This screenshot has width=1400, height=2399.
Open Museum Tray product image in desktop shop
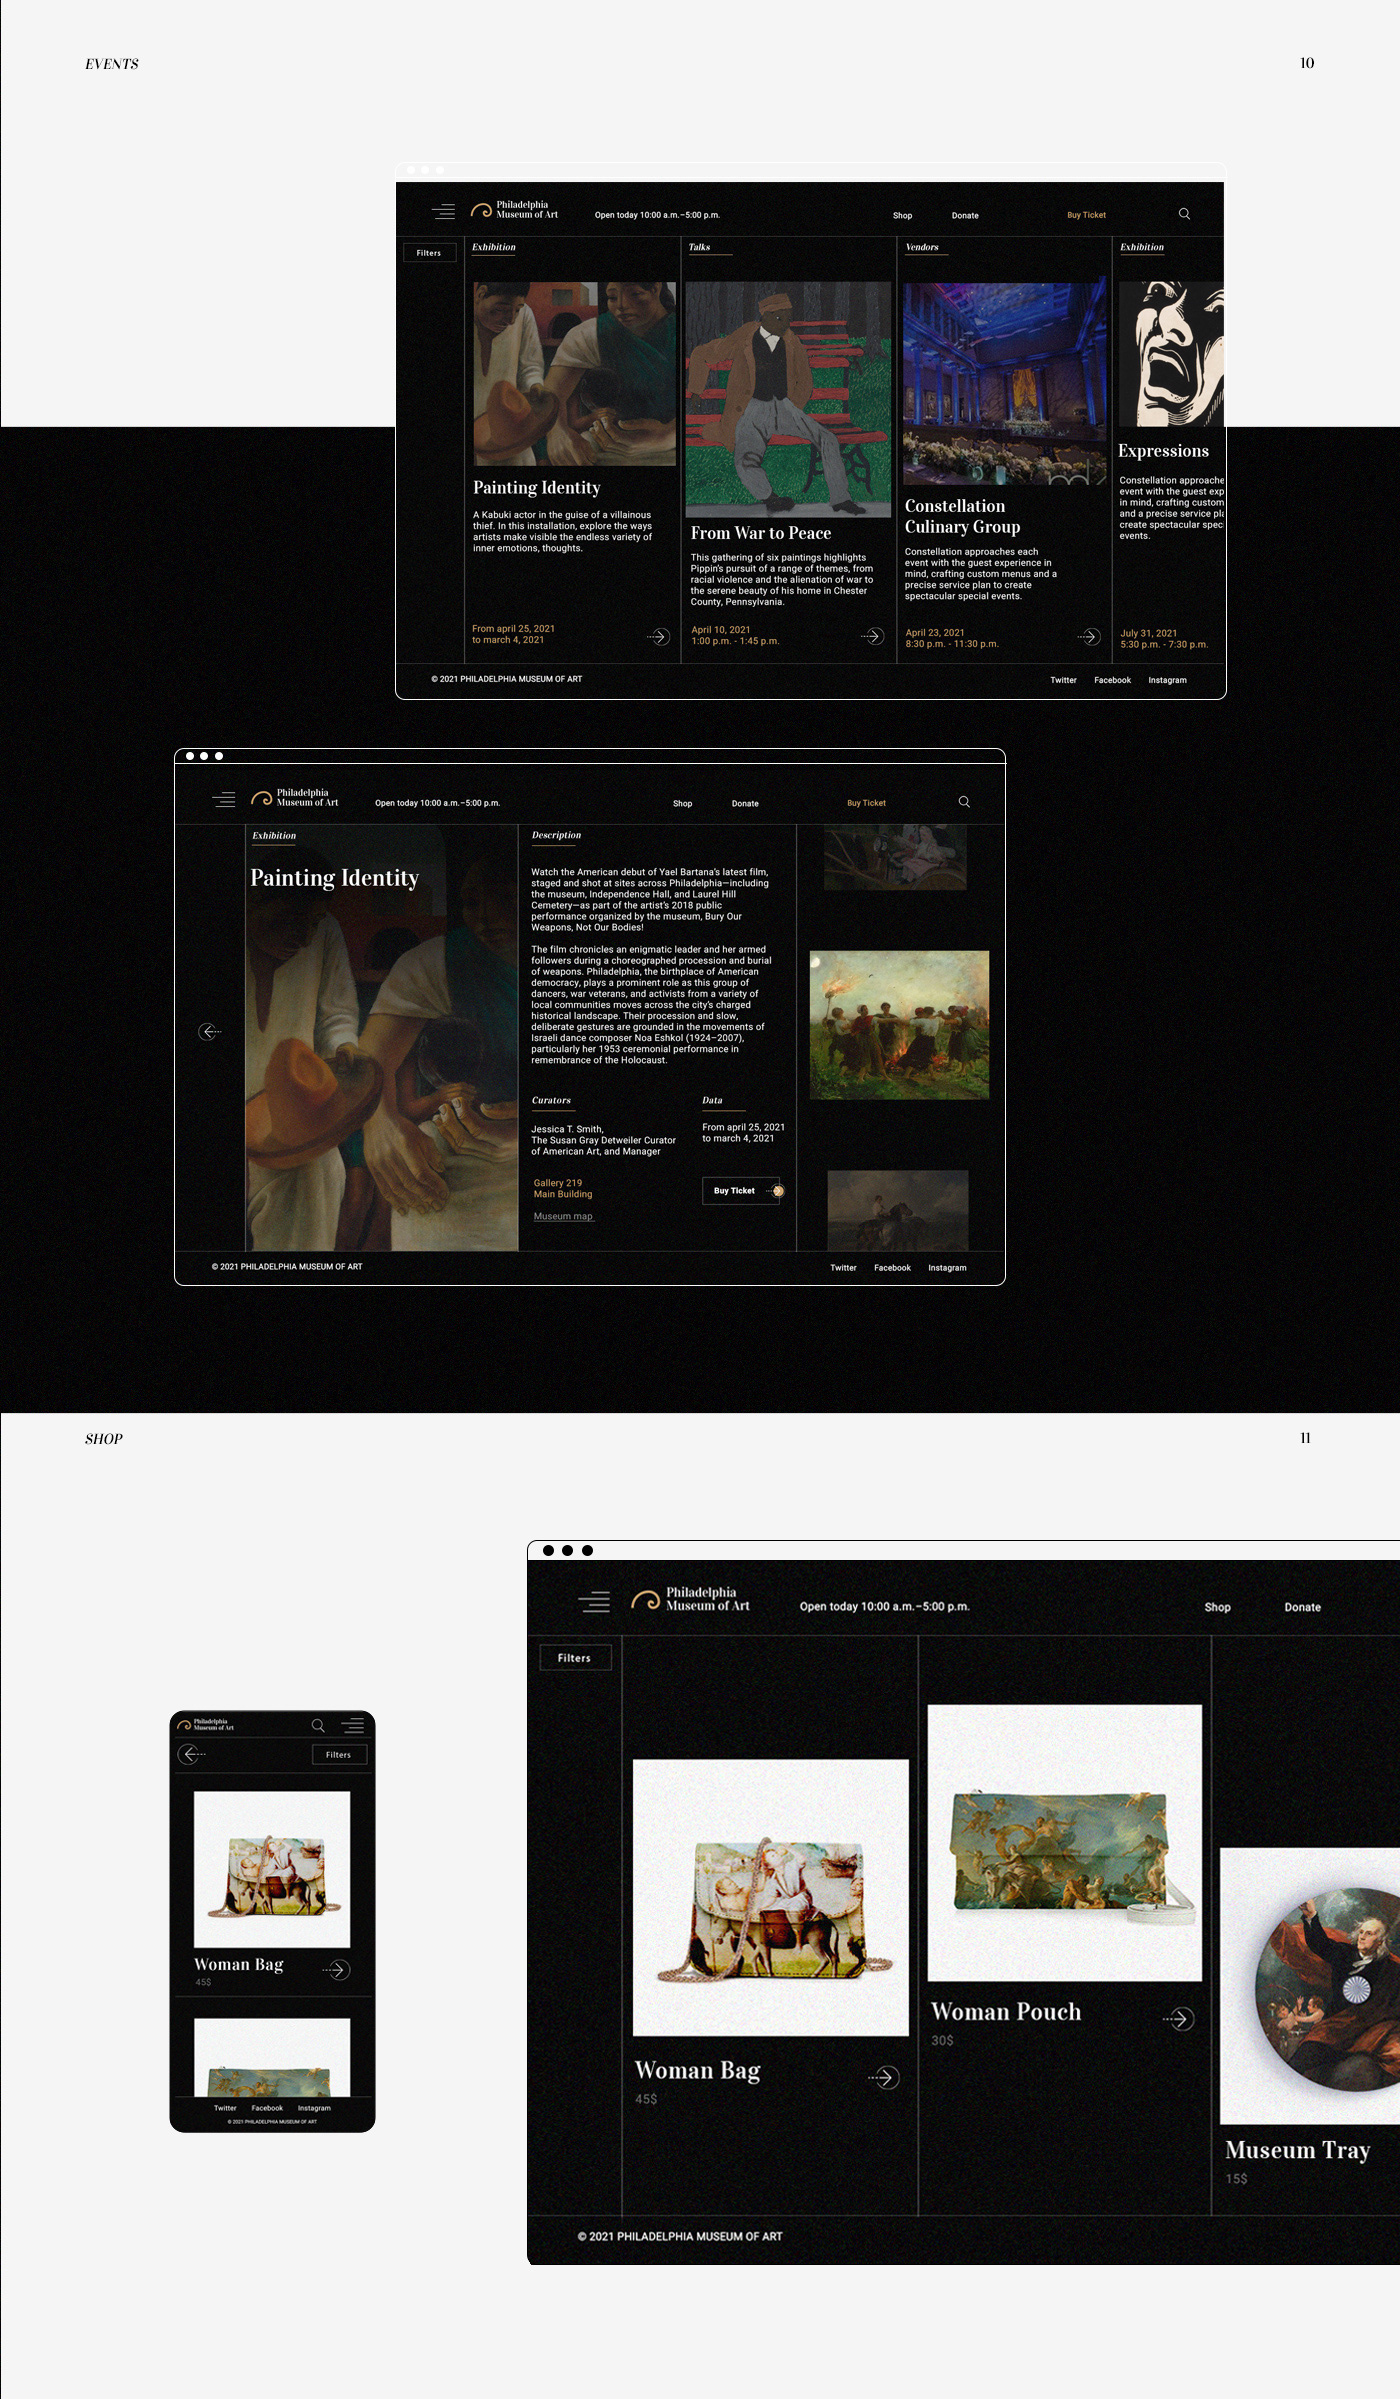coord(1310,1986)
